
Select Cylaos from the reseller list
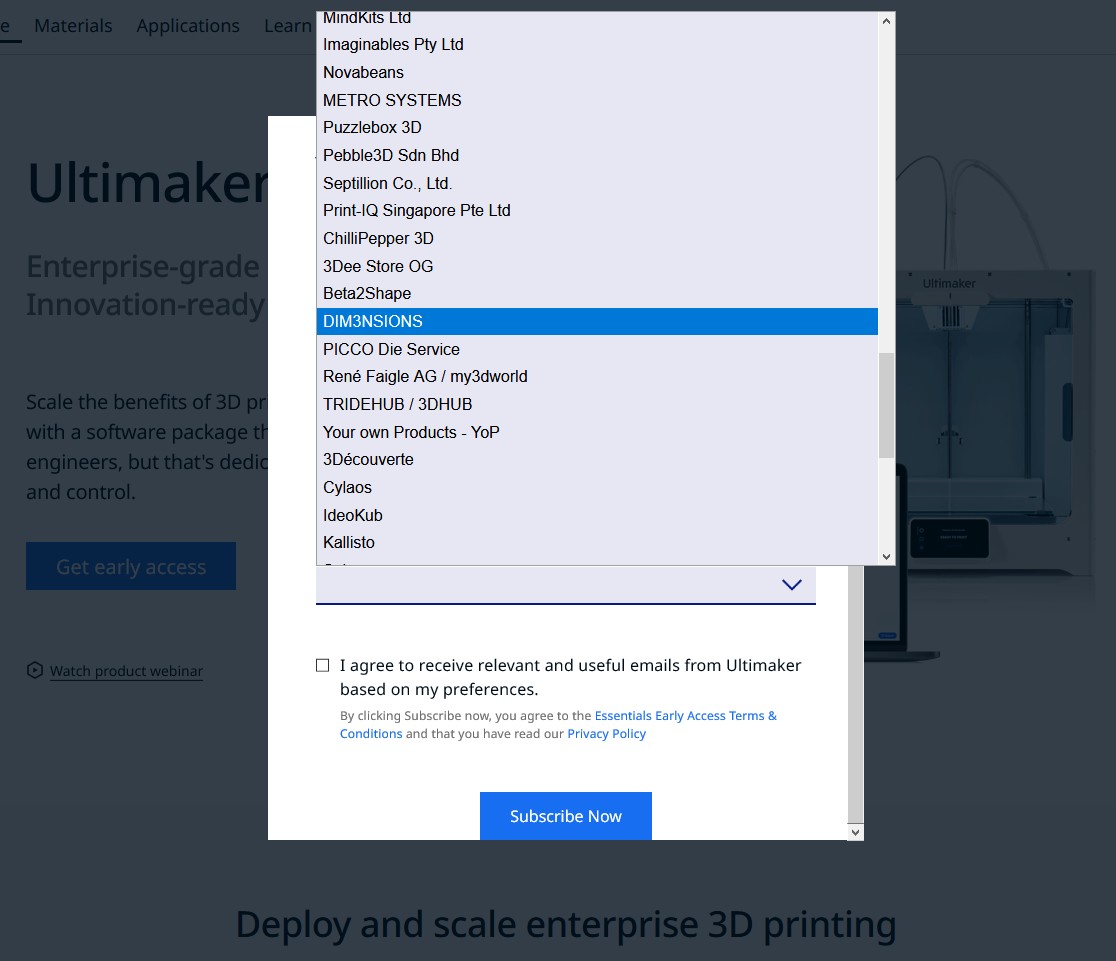tap(347, 487)
